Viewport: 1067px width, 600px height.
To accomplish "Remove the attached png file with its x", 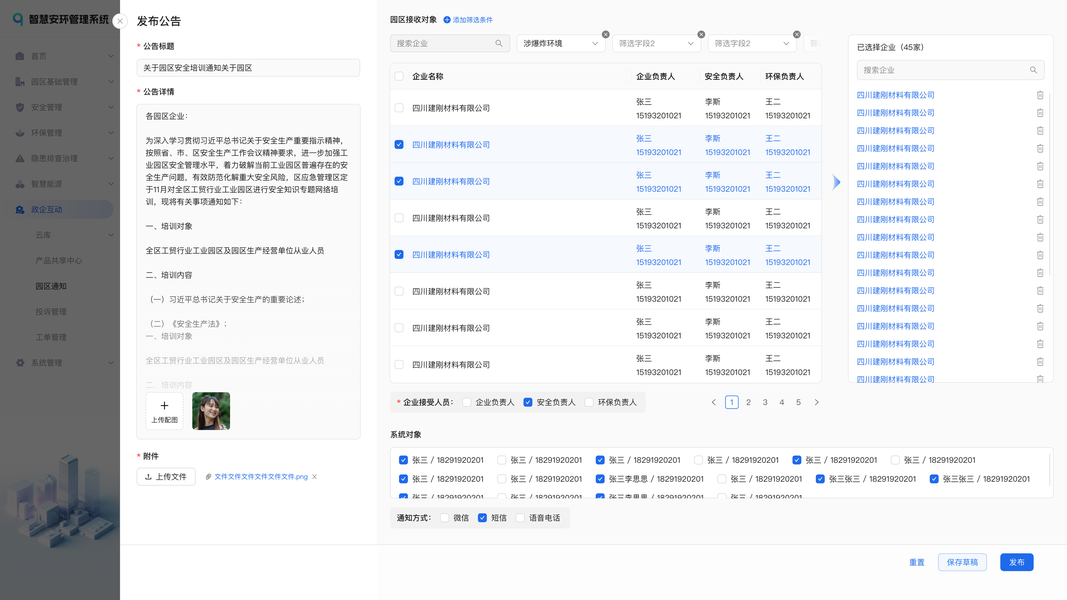I will click(314, 477).
